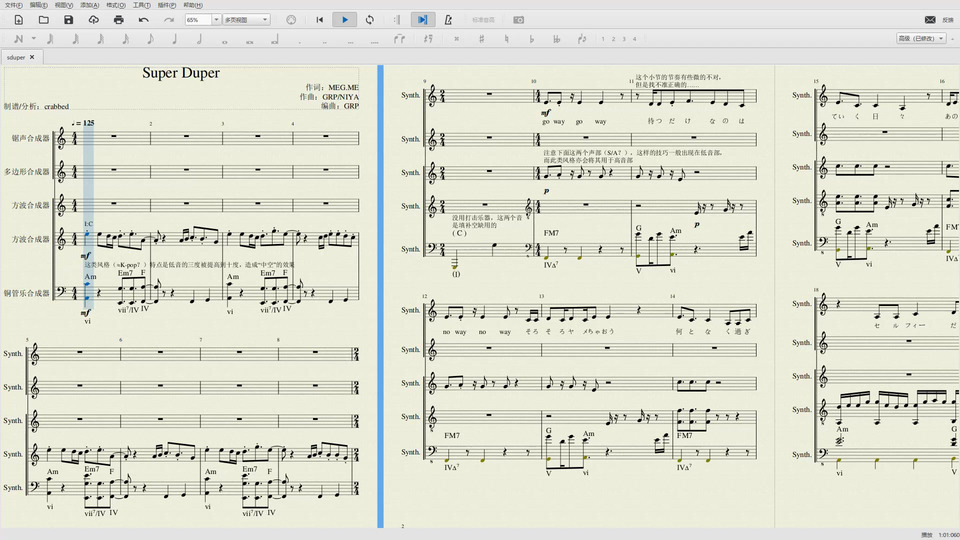Select the quarter note duration
The height and width of the screenshot is (540, 960).
point(175,39)
